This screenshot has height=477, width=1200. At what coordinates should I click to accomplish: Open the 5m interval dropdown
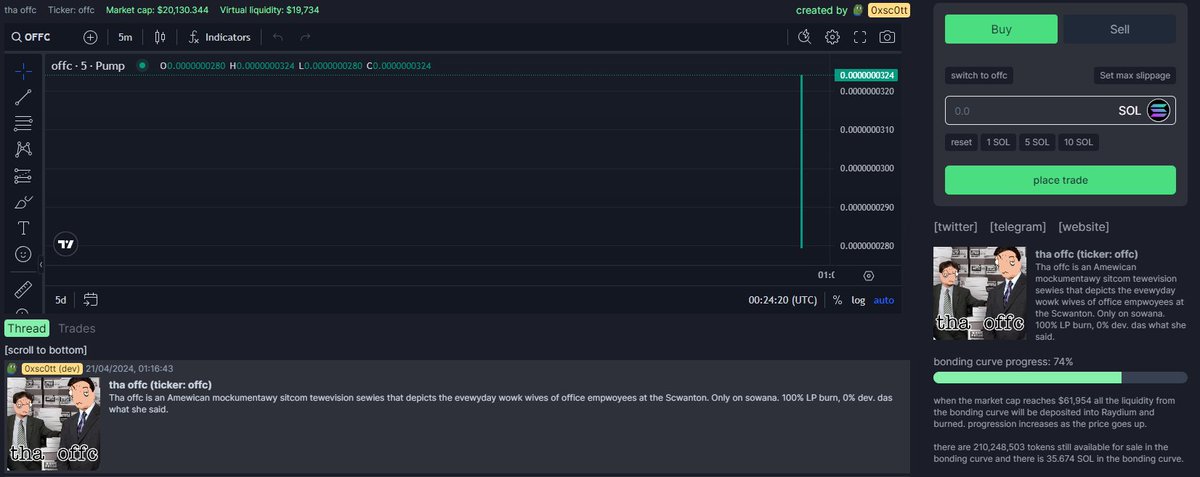(x=125, y=37)
